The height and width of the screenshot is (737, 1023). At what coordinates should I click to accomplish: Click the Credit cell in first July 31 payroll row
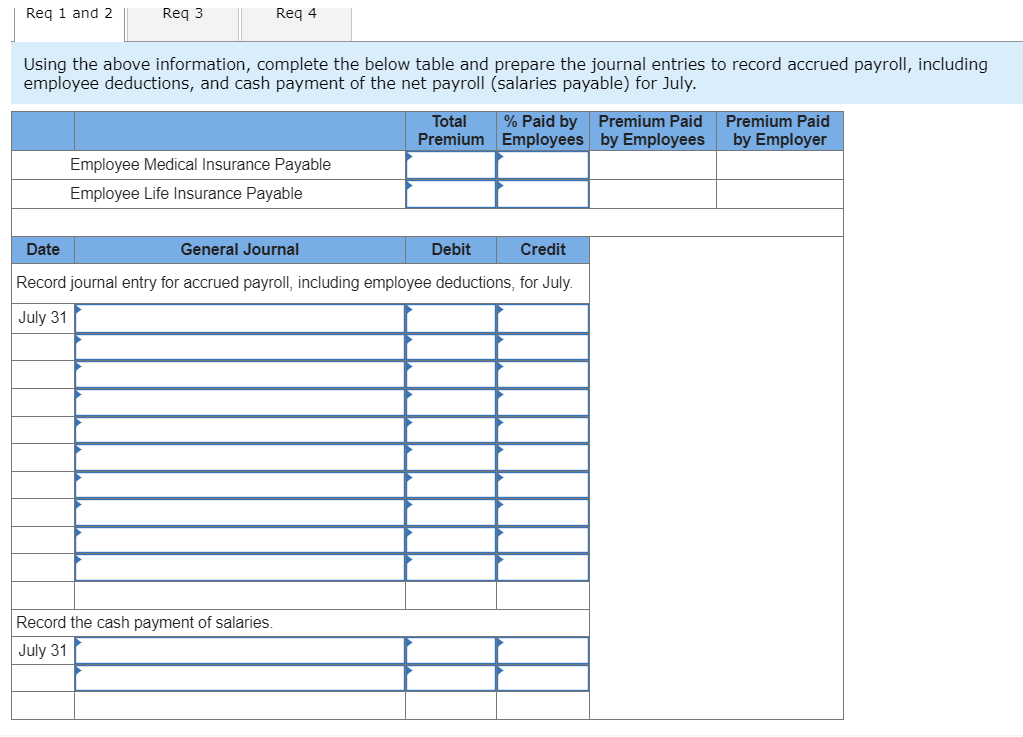coord(543,318)
